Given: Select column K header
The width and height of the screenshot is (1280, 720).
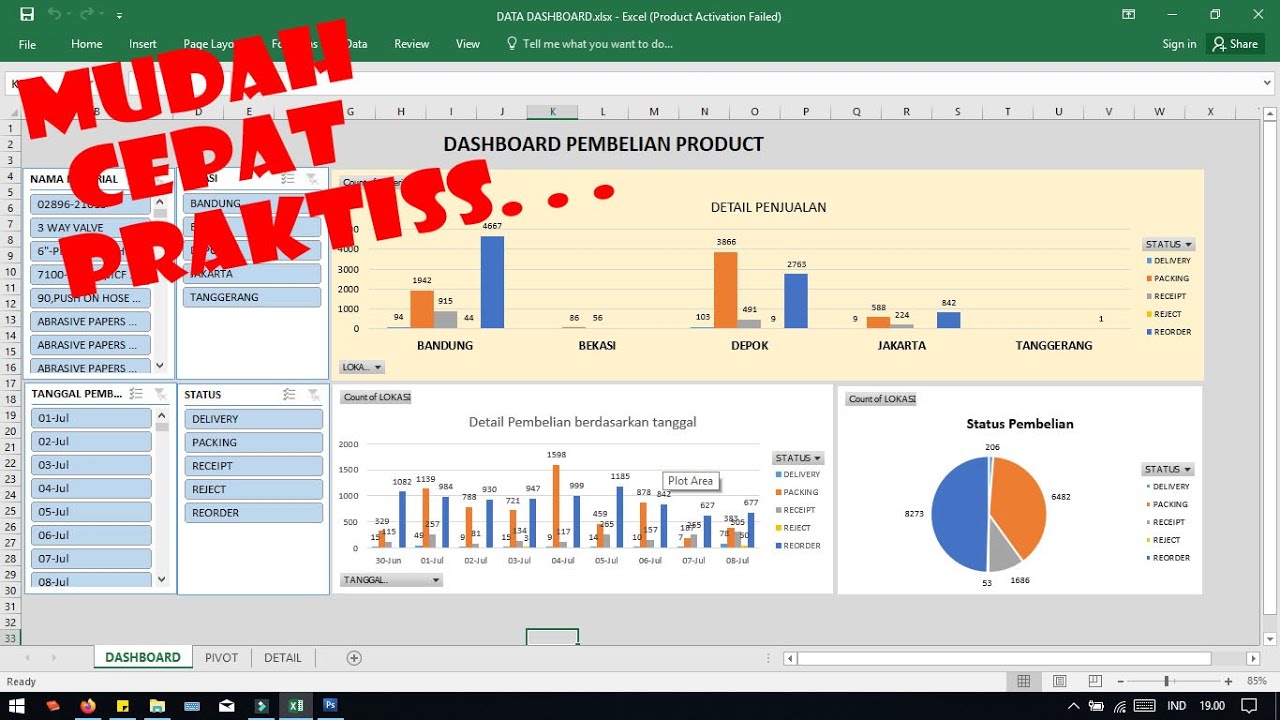Looking at the screenshot, I should pyautogui.click(x=552, y=112).
